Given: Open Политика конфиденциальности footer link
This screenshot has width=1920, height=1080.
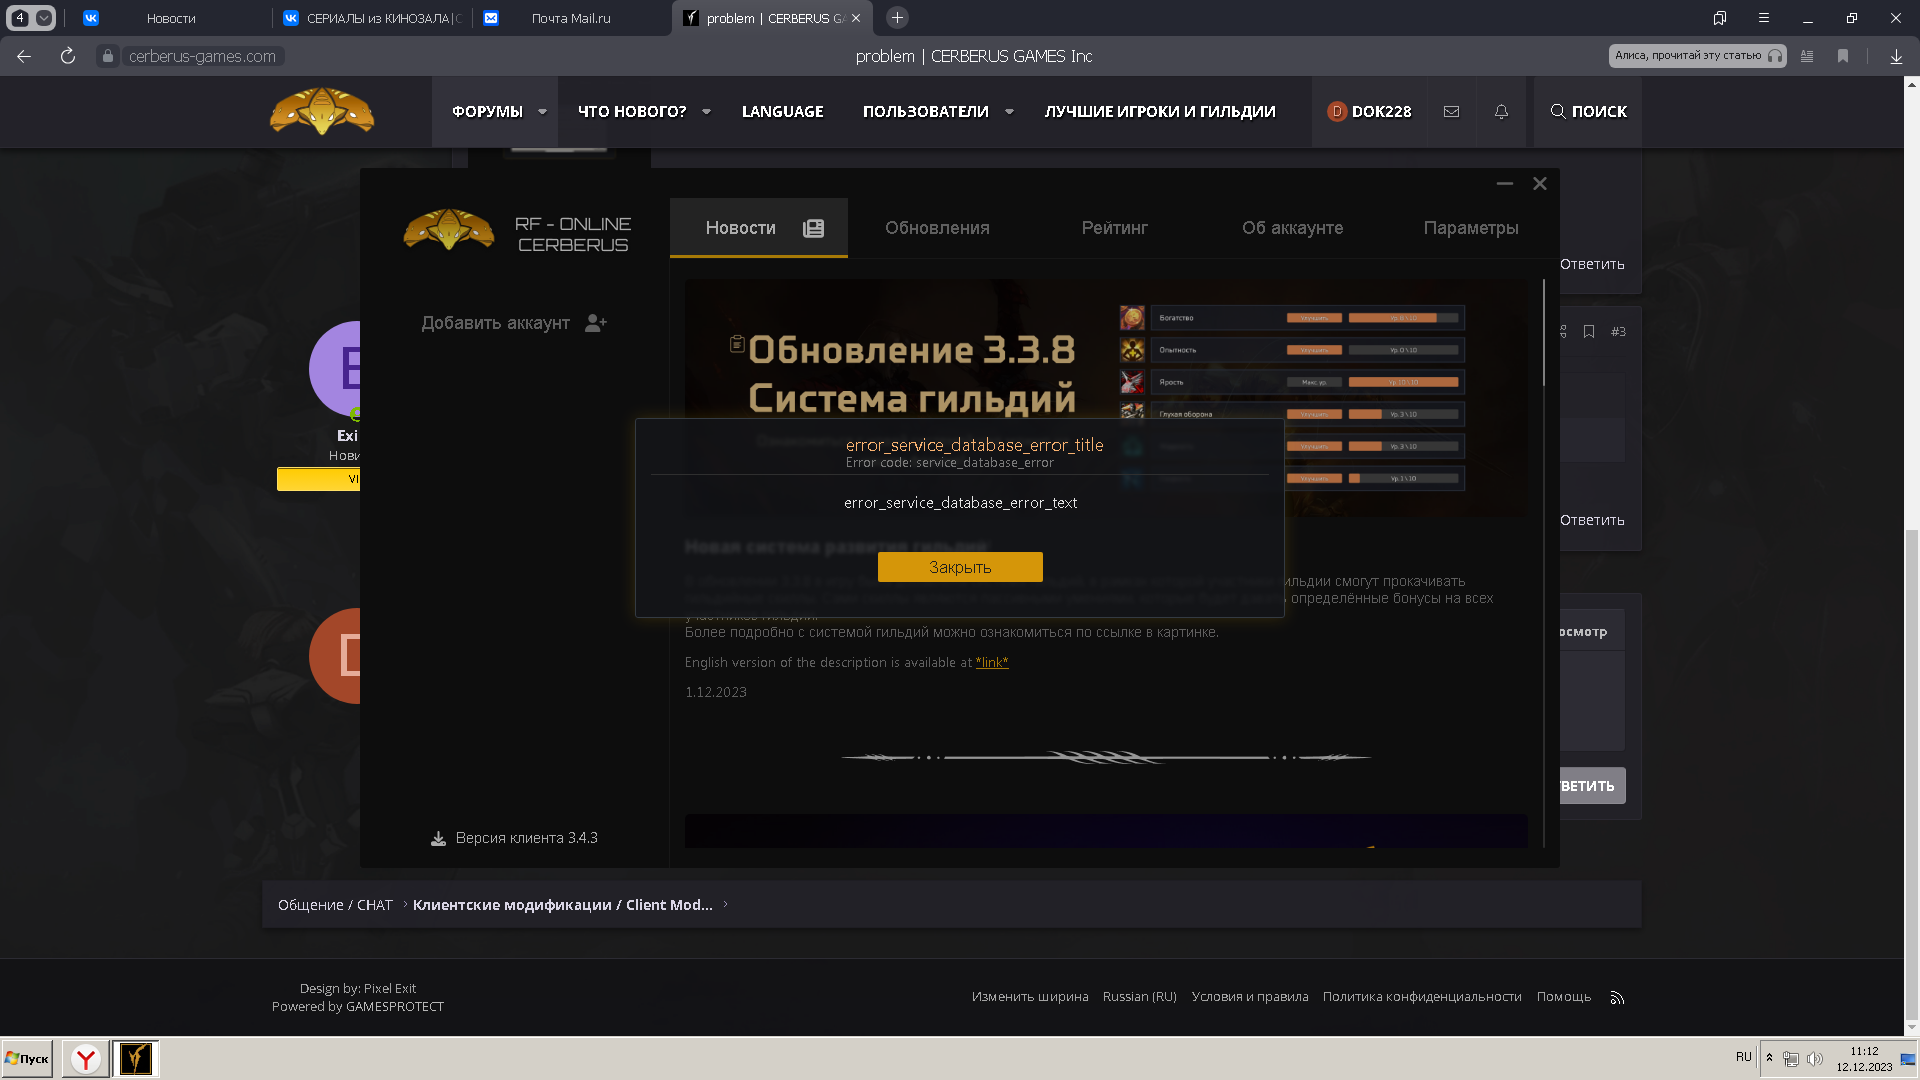Looking at the screenshot, I should (x=1422, y=996).
